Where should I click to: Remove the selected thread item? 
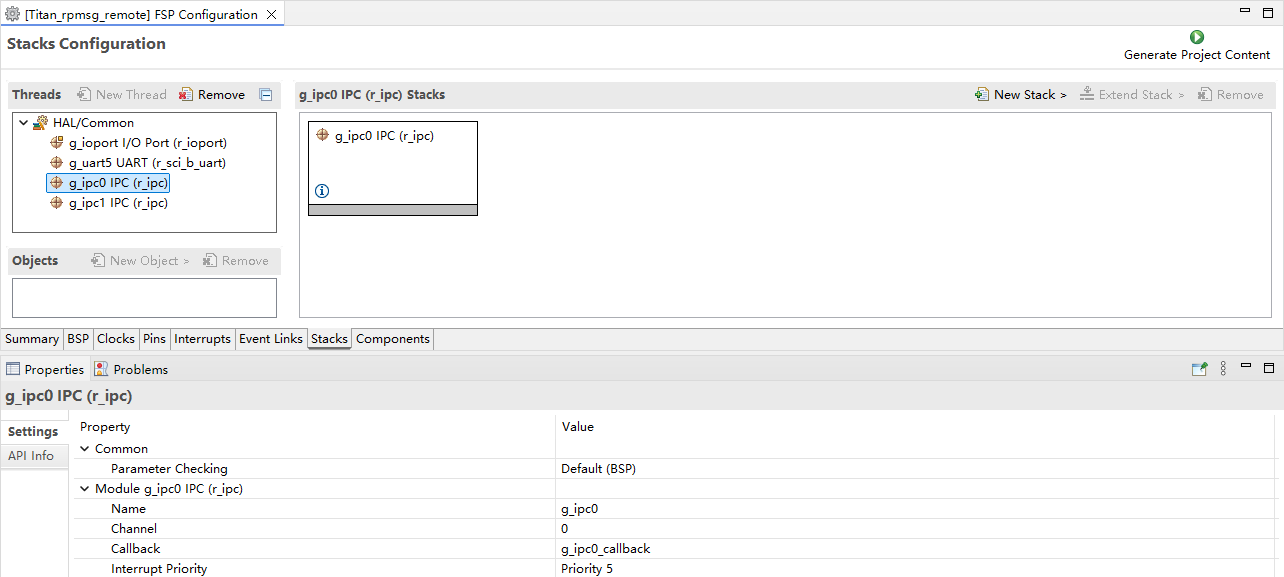coord(212,95)
